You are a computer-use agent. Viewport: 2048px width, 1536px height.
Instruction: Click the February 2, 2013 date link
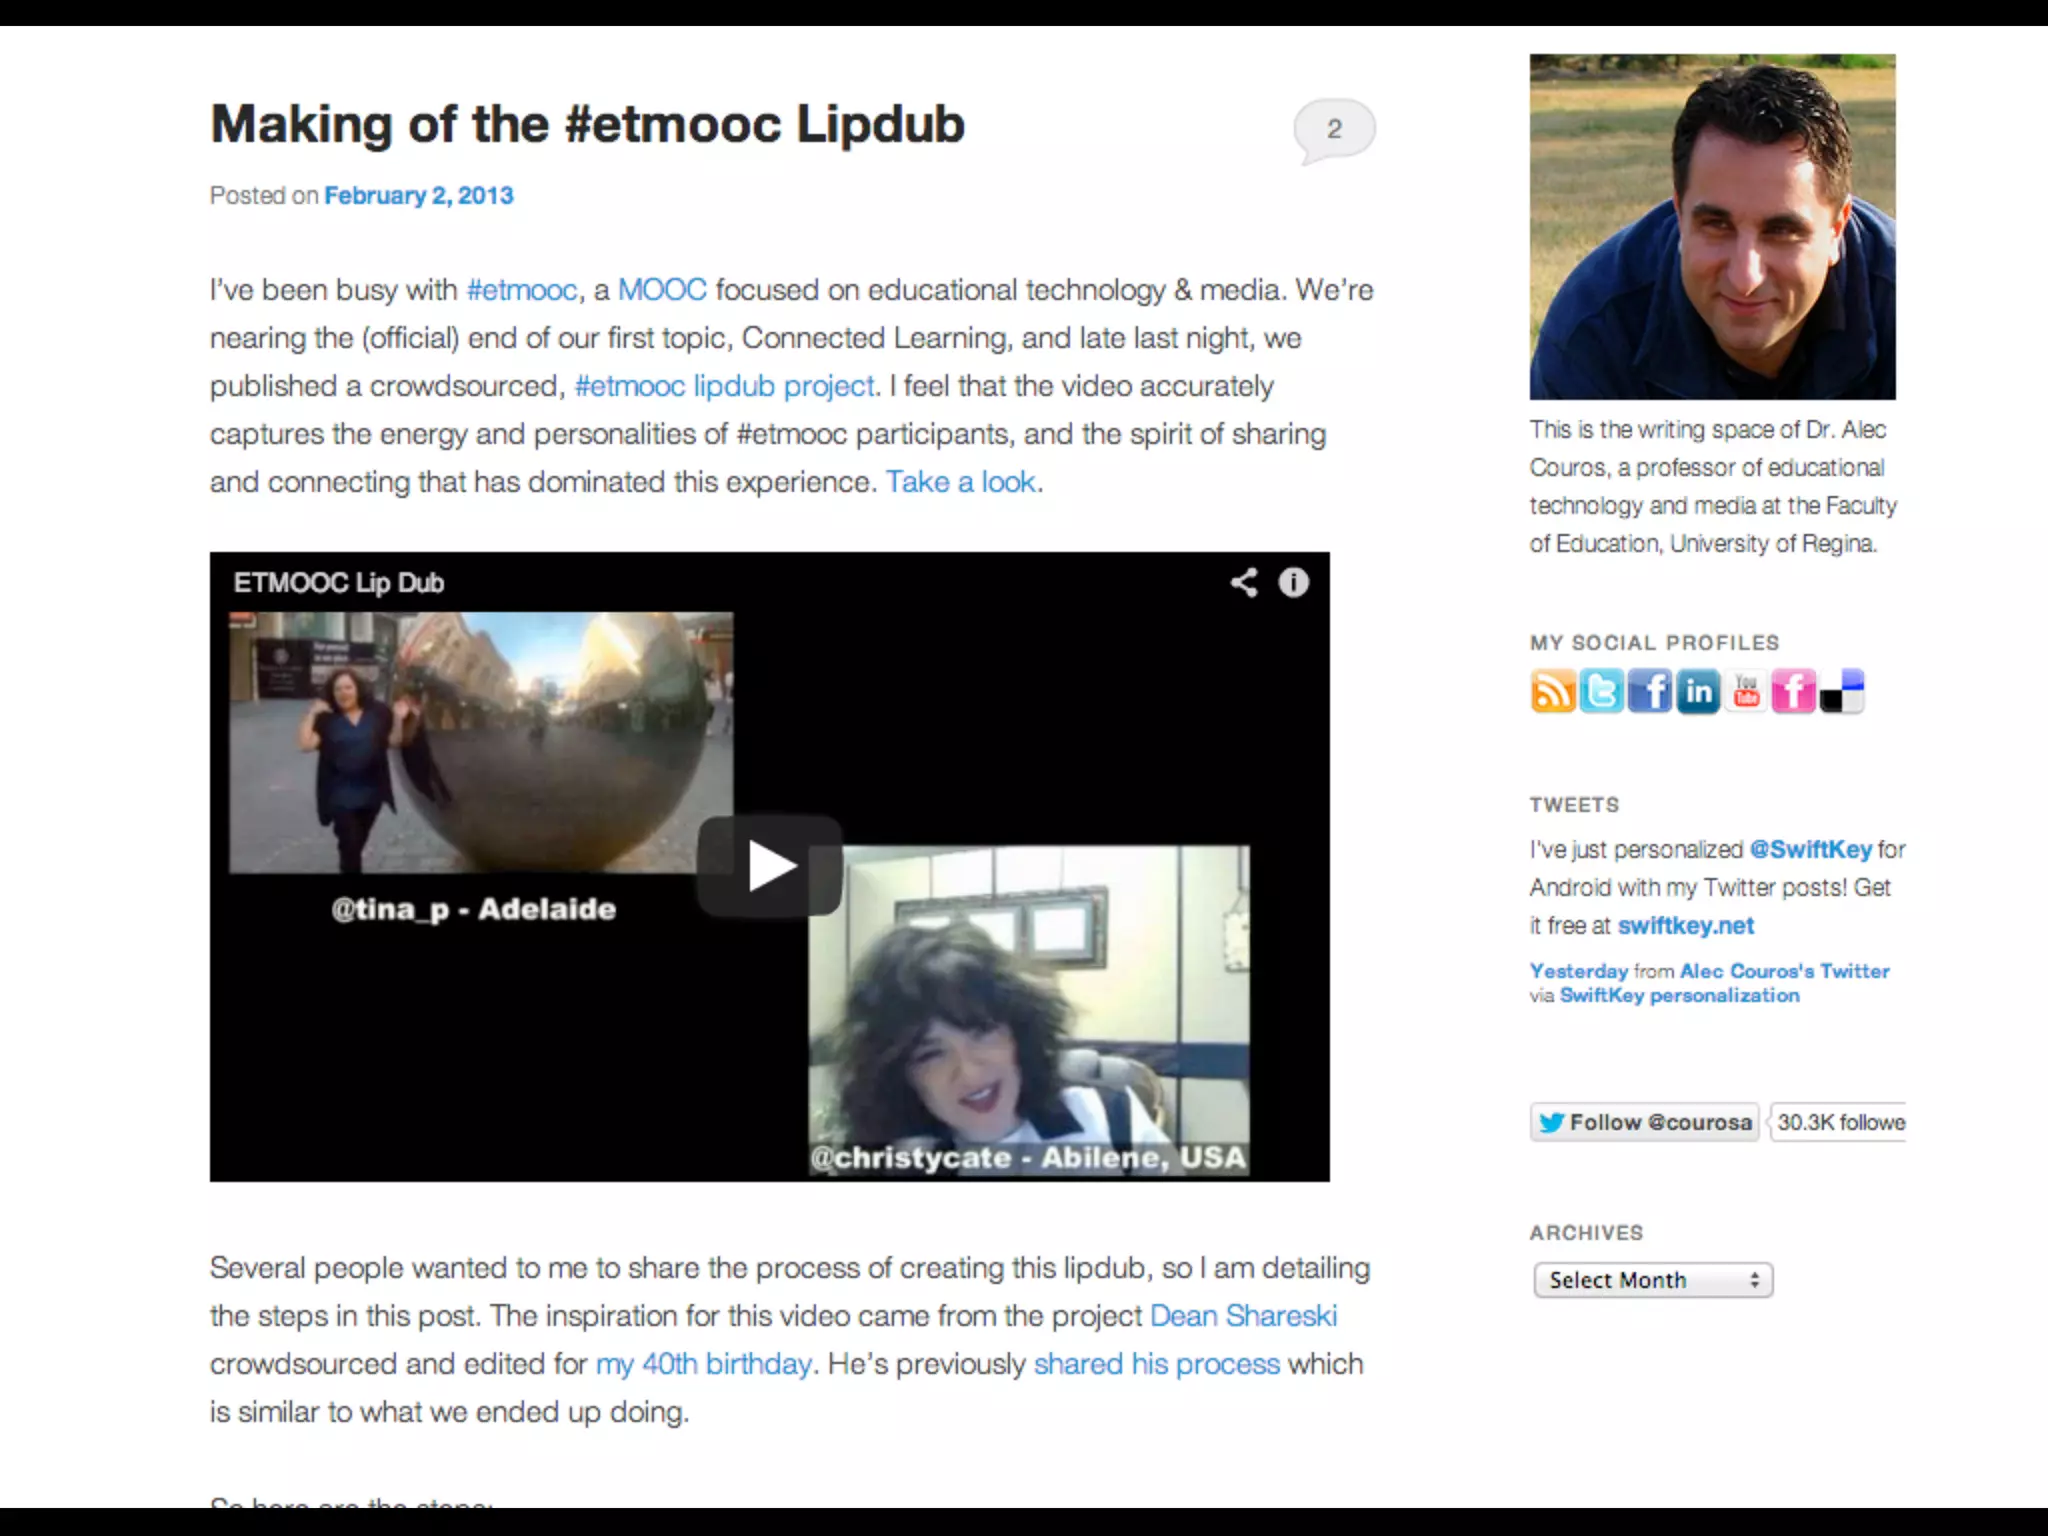point(418,196)
